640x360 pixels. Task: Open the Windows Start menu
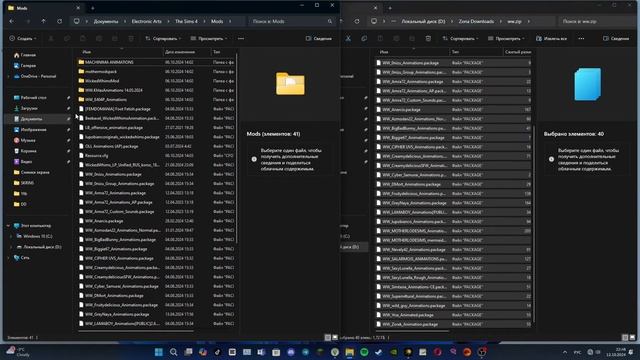pos(159,352)
